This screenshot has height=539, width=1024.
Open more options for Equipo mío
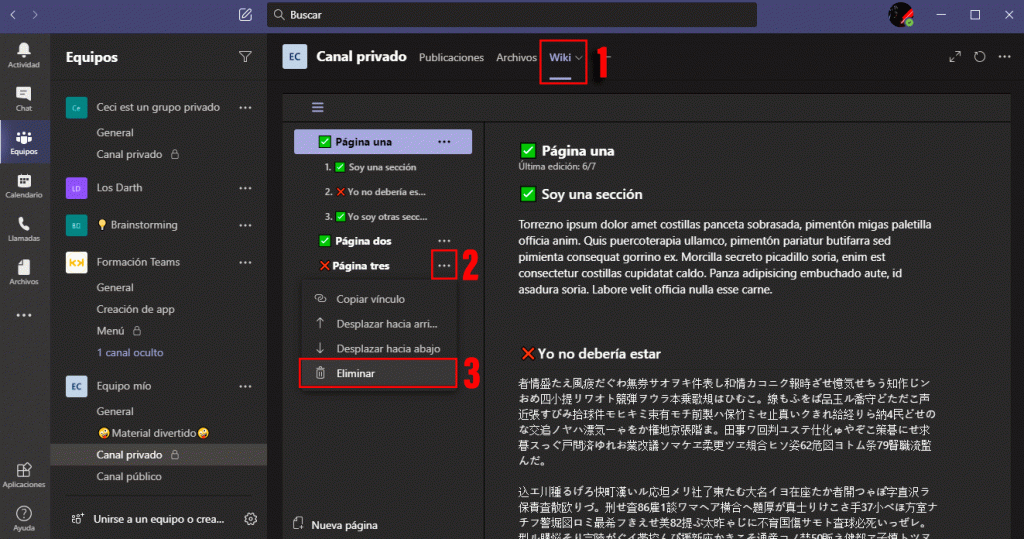pyautogui.click(x=245, y=387)
